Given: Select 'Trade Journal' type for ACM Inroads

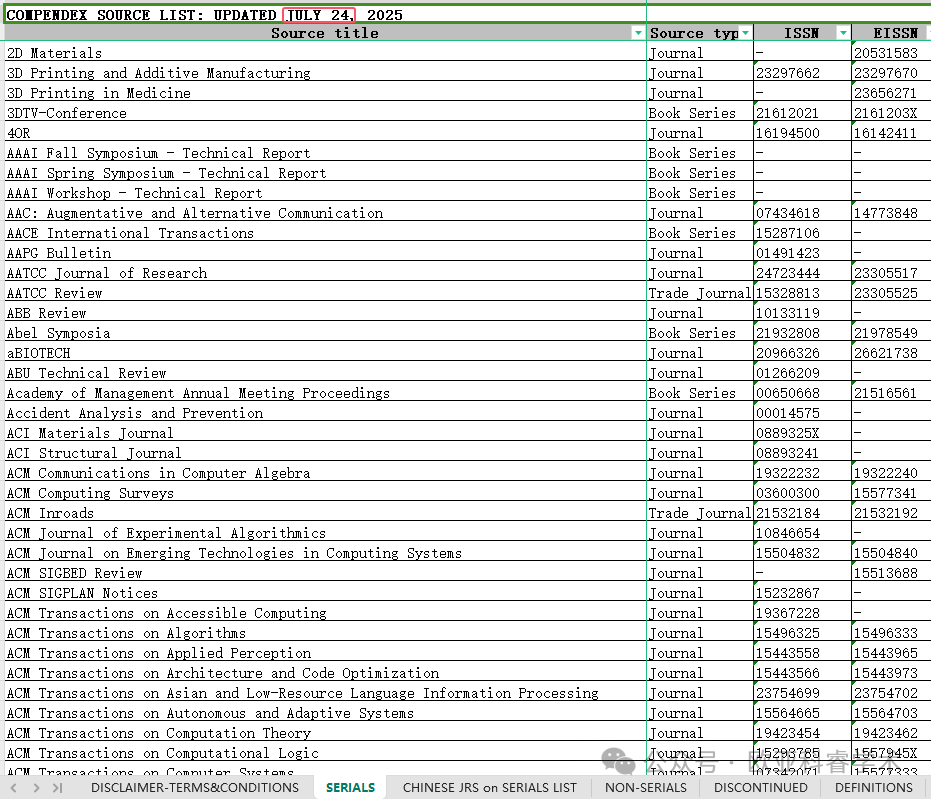Looking at the screenshot, I should pyautogui.click(x=700, y=513).
